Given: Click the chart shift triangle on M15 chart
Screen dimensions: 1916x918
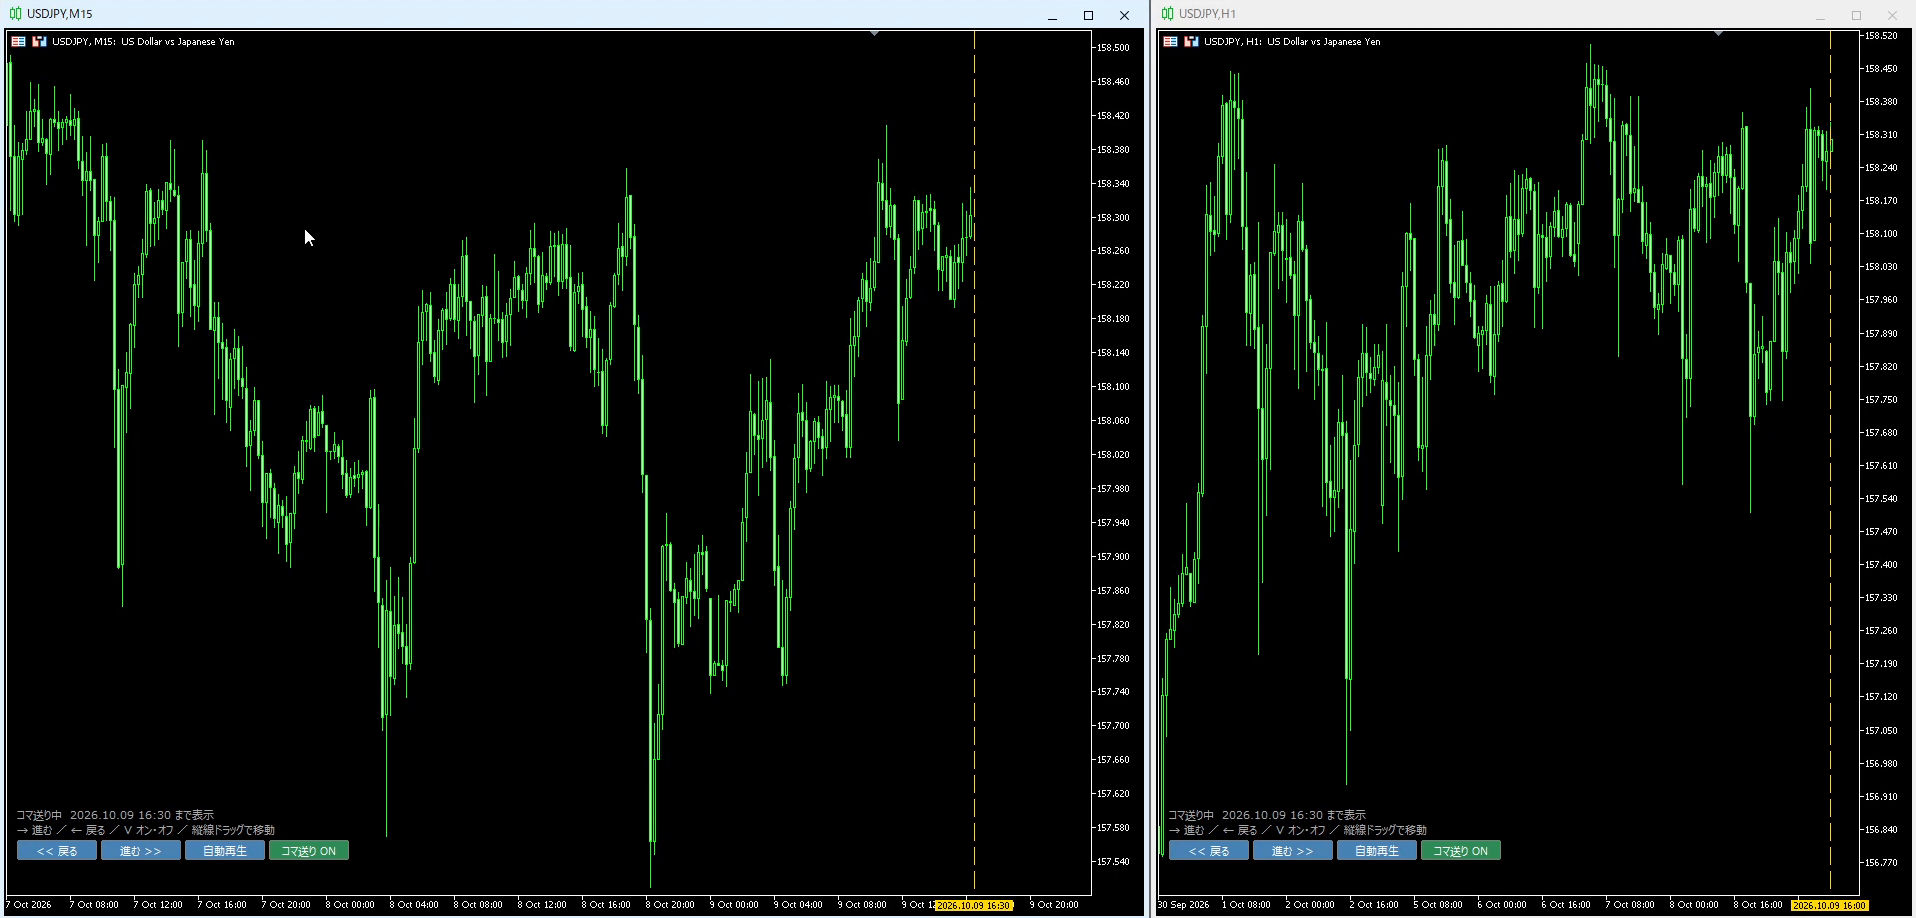Looking at the screenshot, I should point(874,34).
